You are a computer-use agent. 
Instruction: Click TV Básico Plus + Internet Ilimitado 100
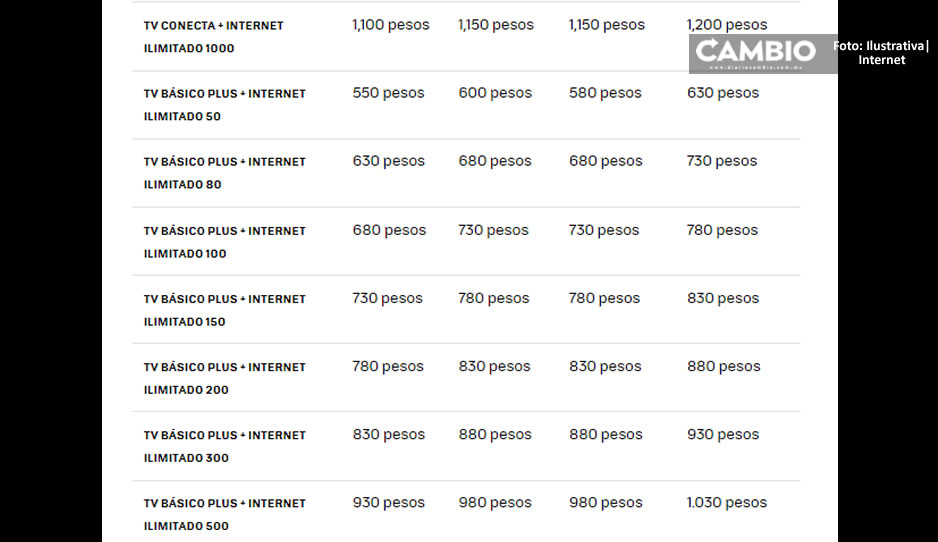tap(224, 242)
